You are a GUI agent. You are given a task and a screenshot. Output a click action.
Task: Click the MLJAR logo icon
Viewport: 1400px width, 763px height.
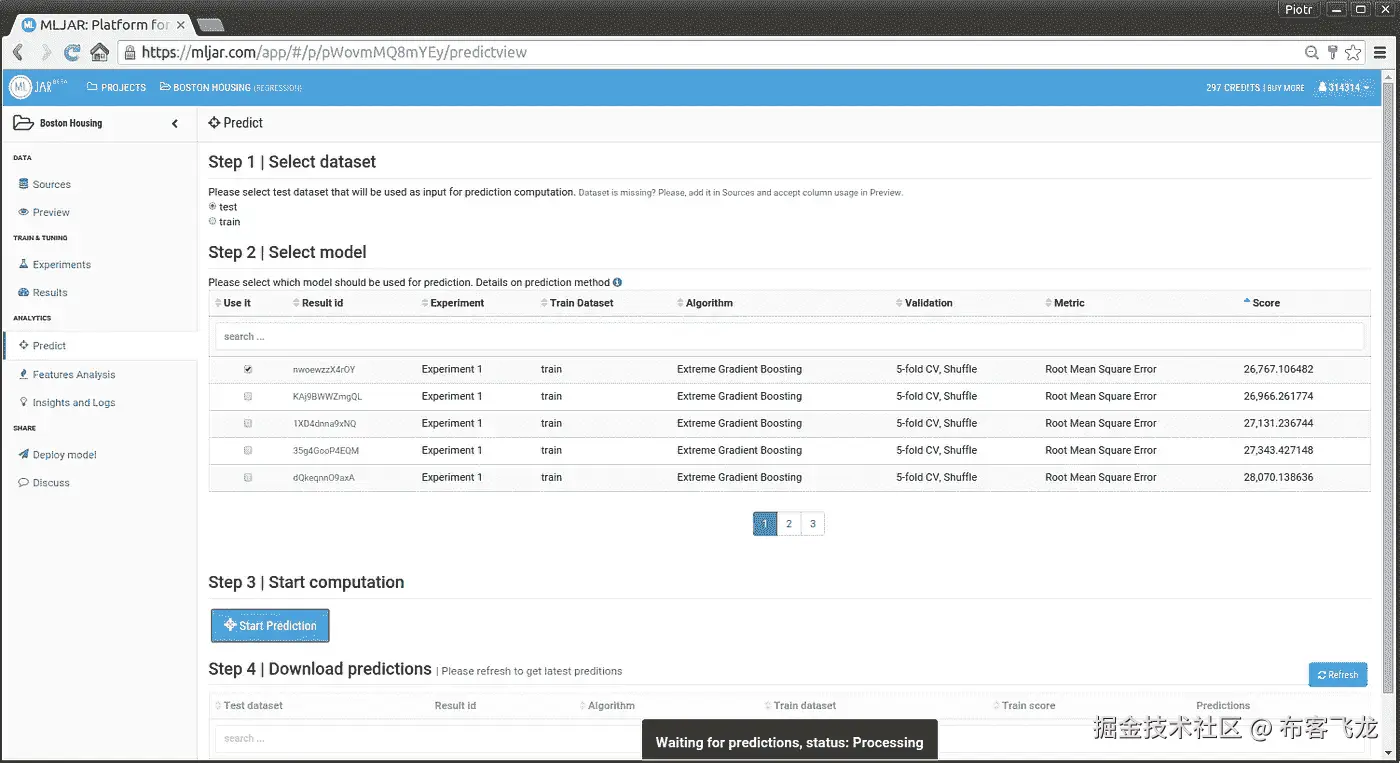(x=21, y=87)
